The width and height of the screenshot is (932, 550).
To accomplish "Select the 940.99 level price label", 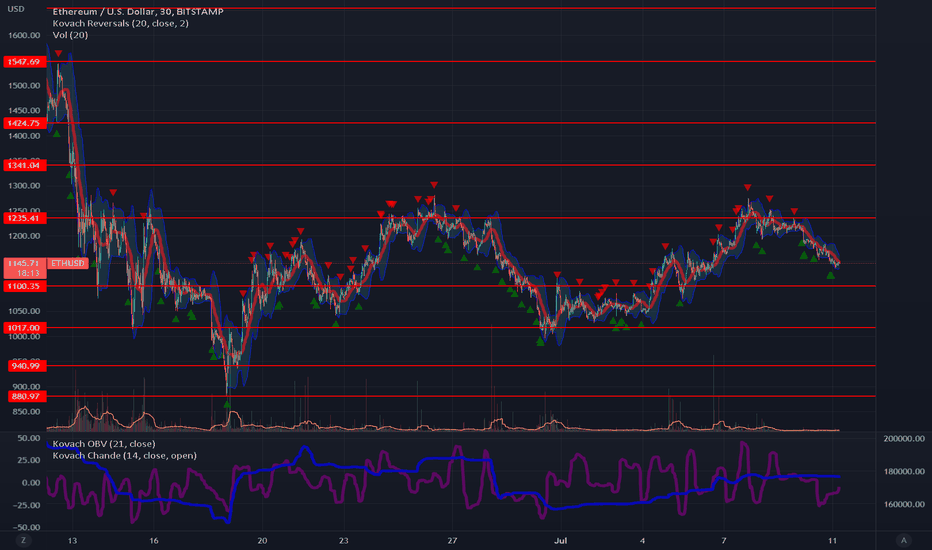I will click(x=26, y=366).
